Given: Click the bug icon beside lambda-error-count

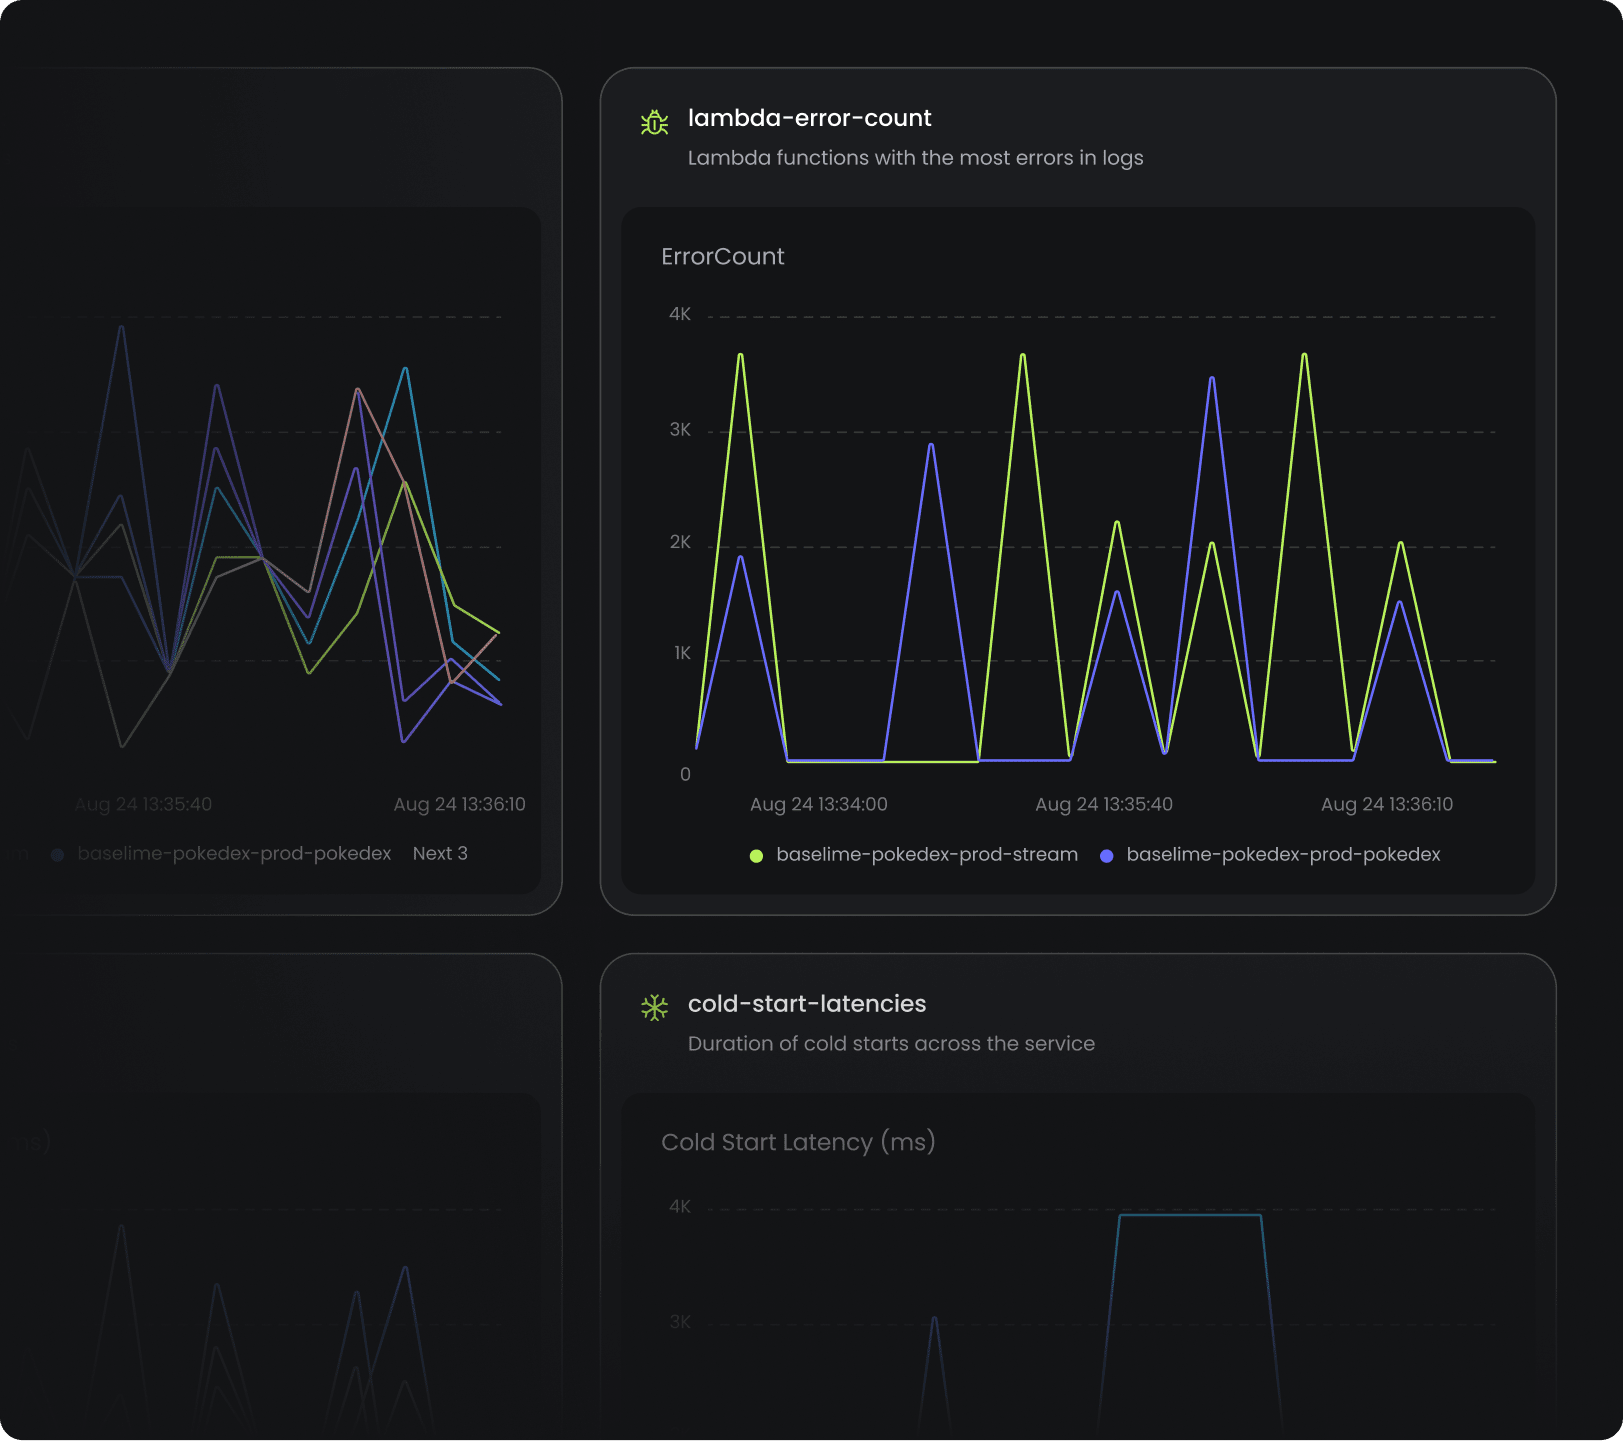Looking at the screenshot, I should tap(654, 122).
